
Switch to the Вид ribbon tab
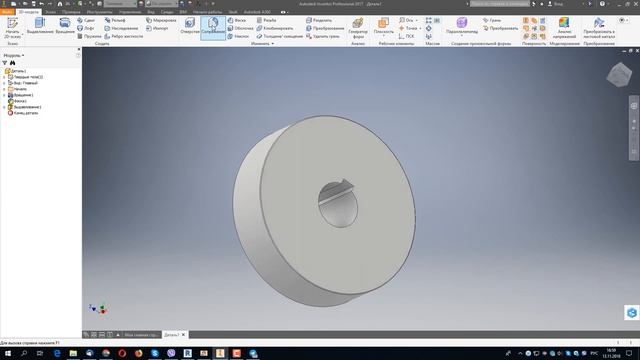151,12
